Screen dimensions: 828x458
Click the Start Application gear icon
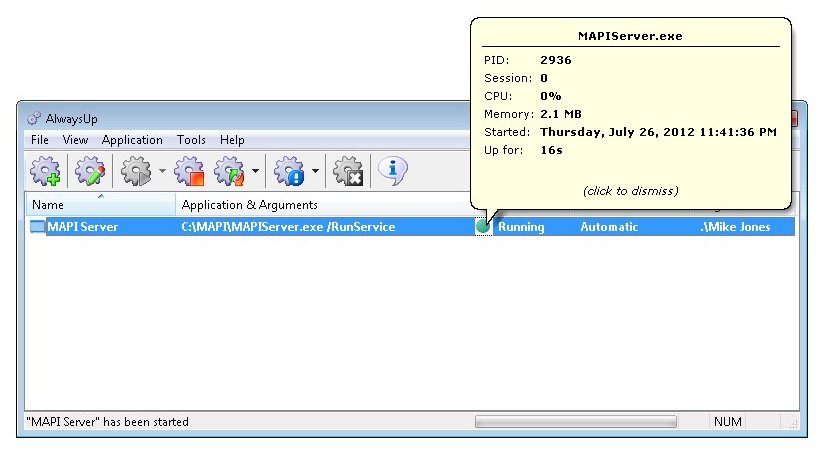(x=136, y=171)
